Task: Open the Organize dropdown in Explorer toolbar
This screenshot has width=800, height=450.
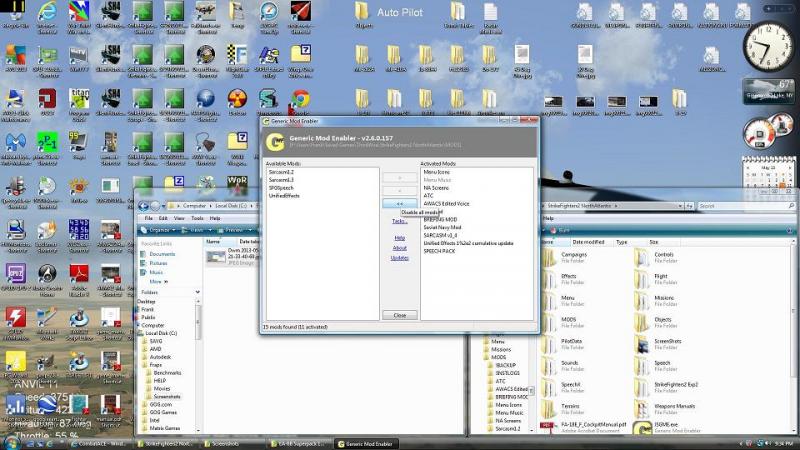Action: [x=159, y=231]
